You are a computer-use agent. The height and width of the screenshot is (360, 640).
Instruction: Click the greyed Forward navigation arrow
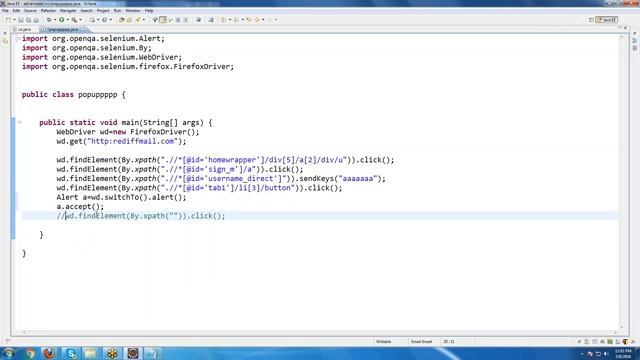[270, 20]
